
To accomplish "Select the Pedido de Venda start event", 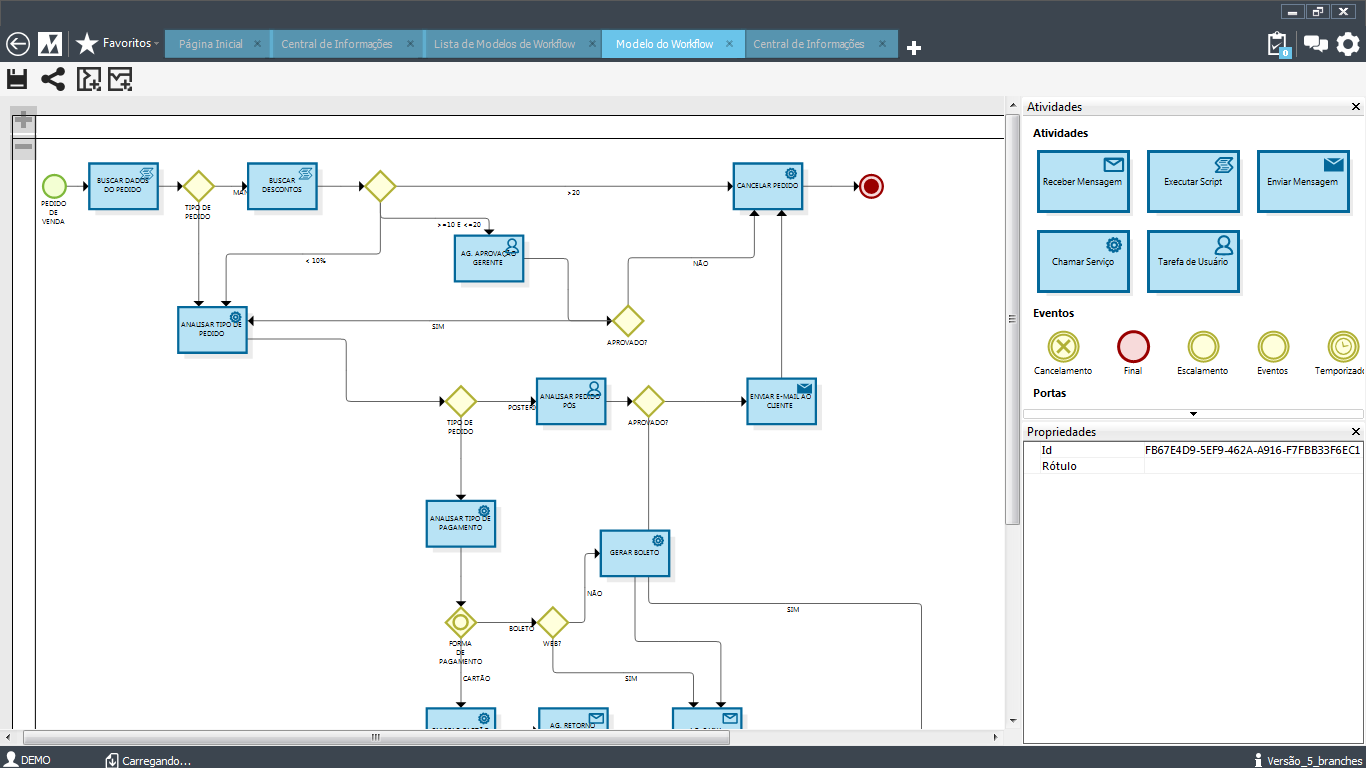I will click(54, 186).
